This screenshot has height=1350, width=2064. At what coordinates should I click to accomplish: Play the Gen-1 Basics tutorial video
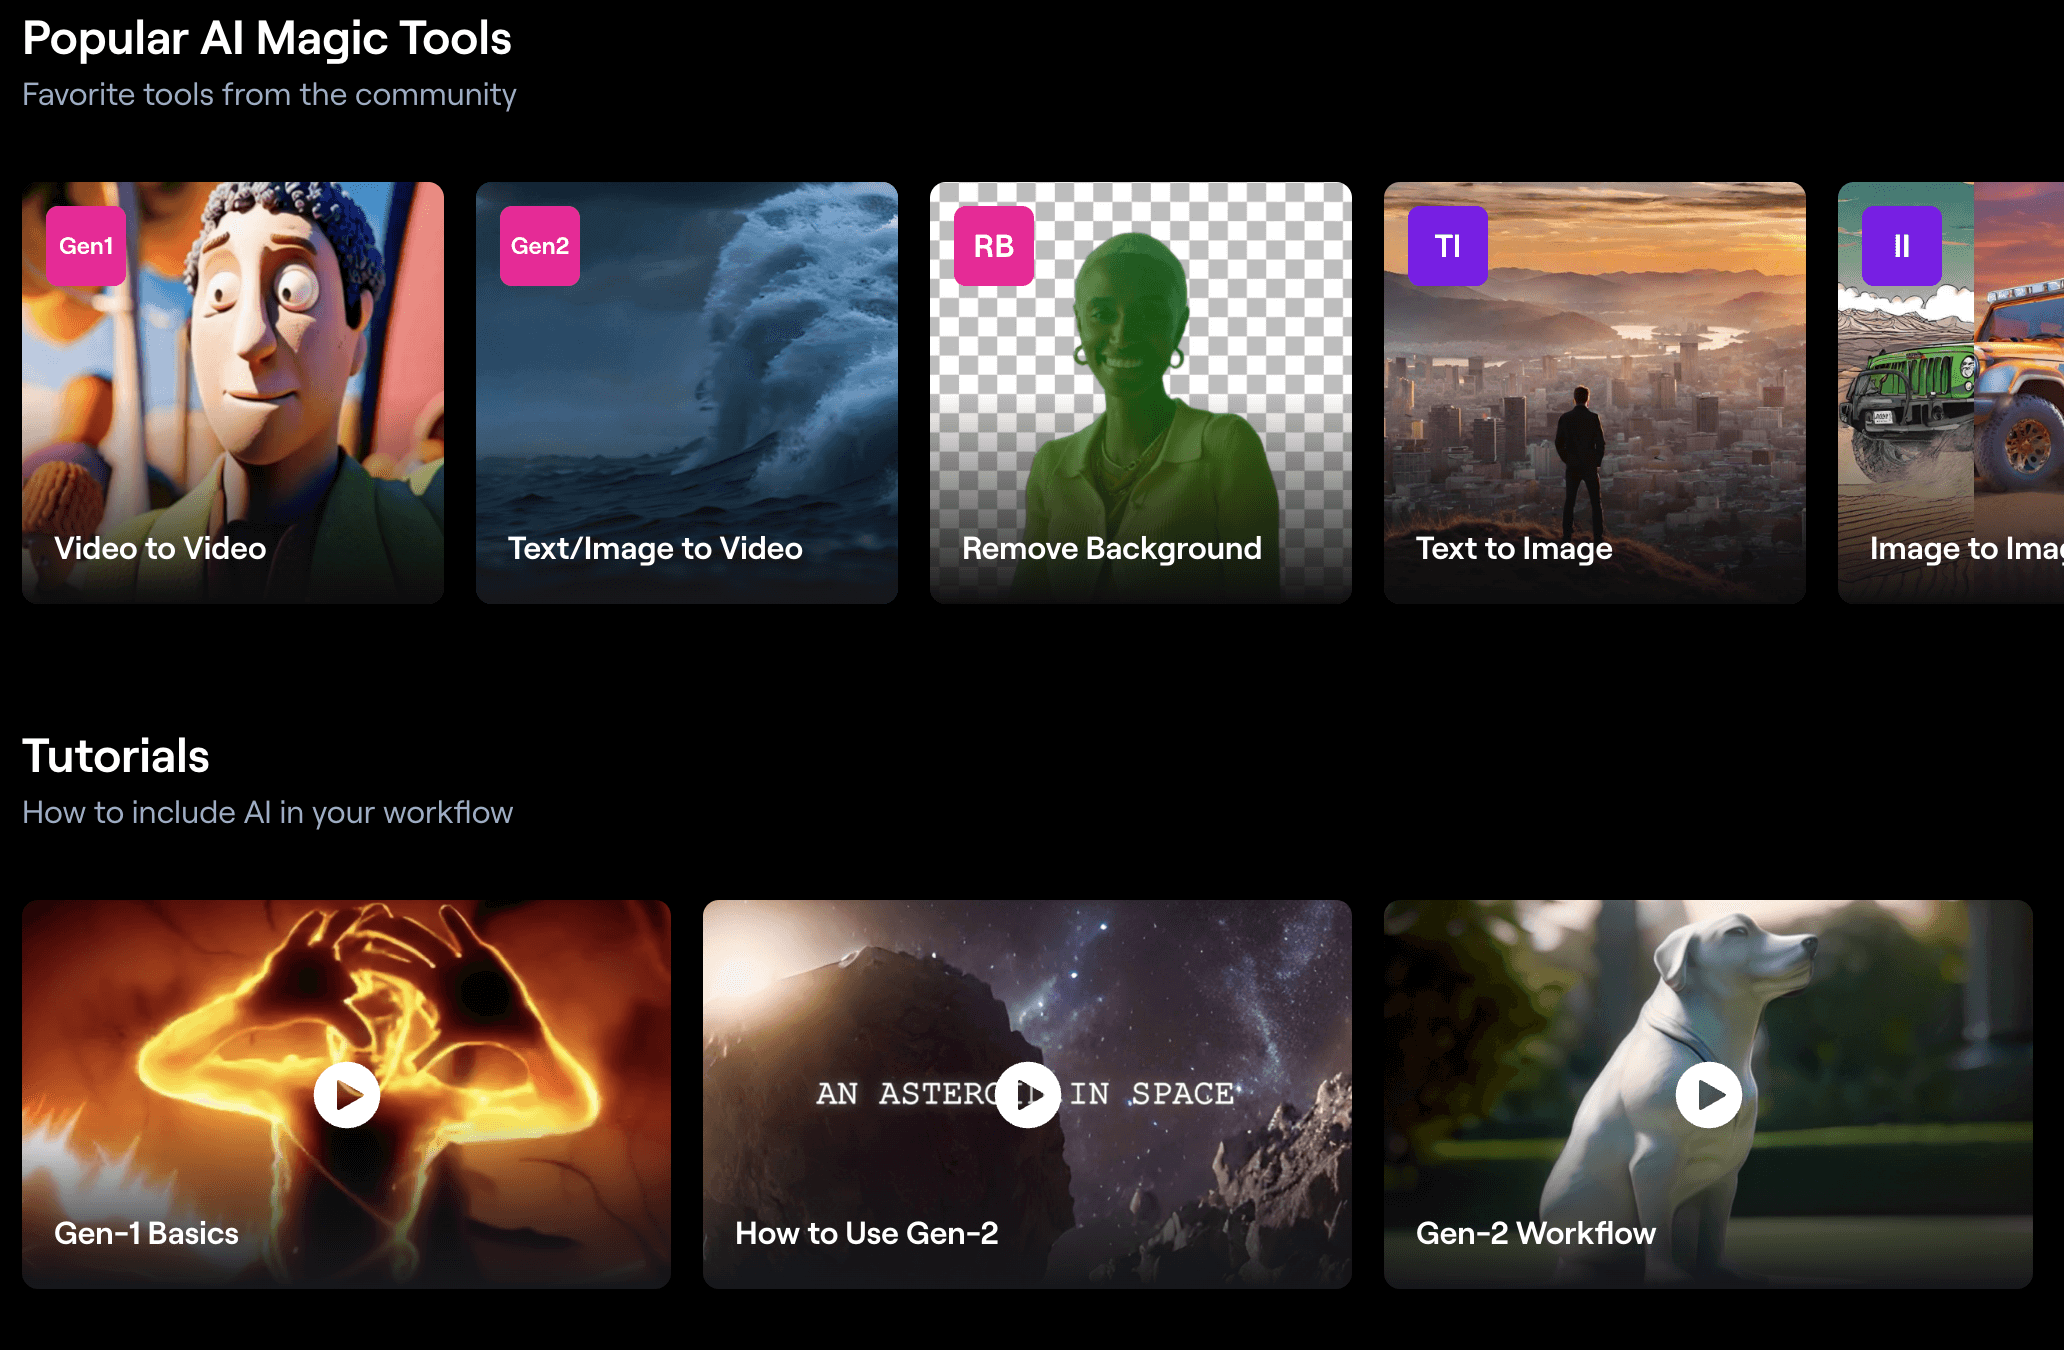point(347,1095)
